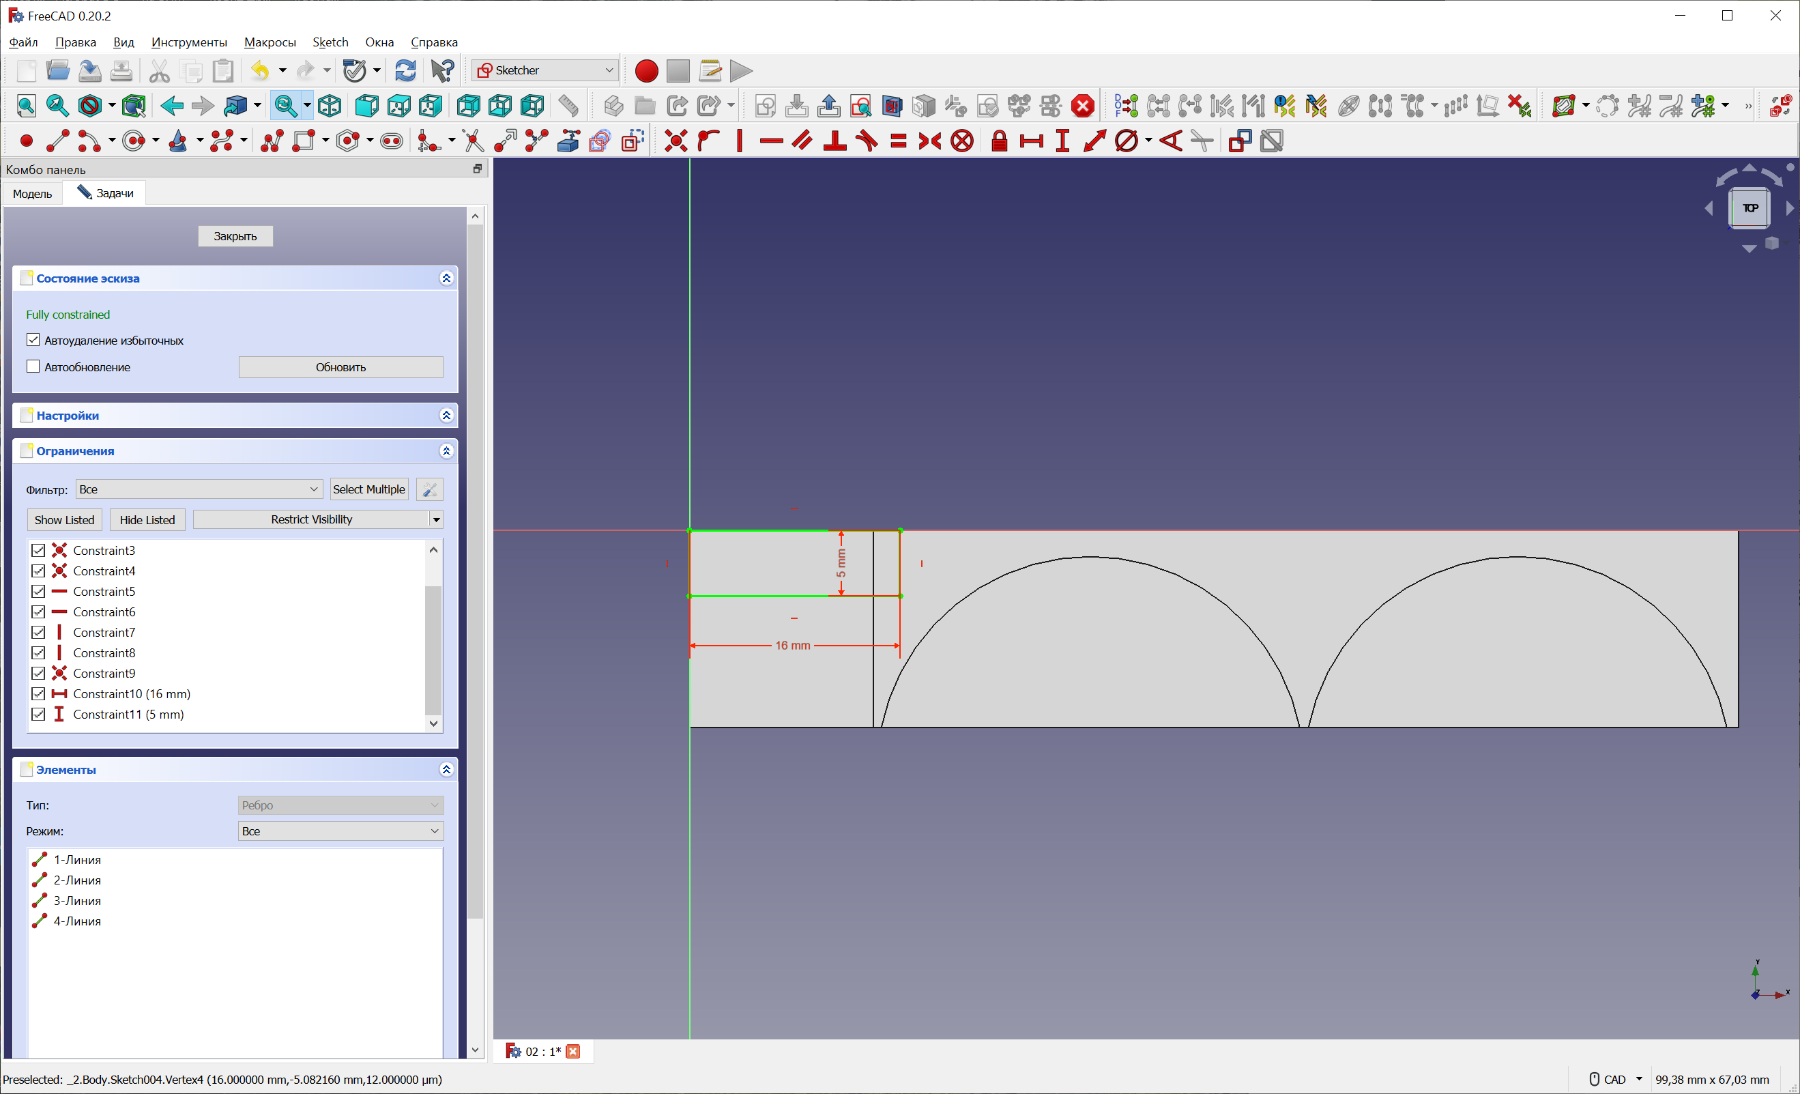Start macro recording with red circle

click(646, 70)
